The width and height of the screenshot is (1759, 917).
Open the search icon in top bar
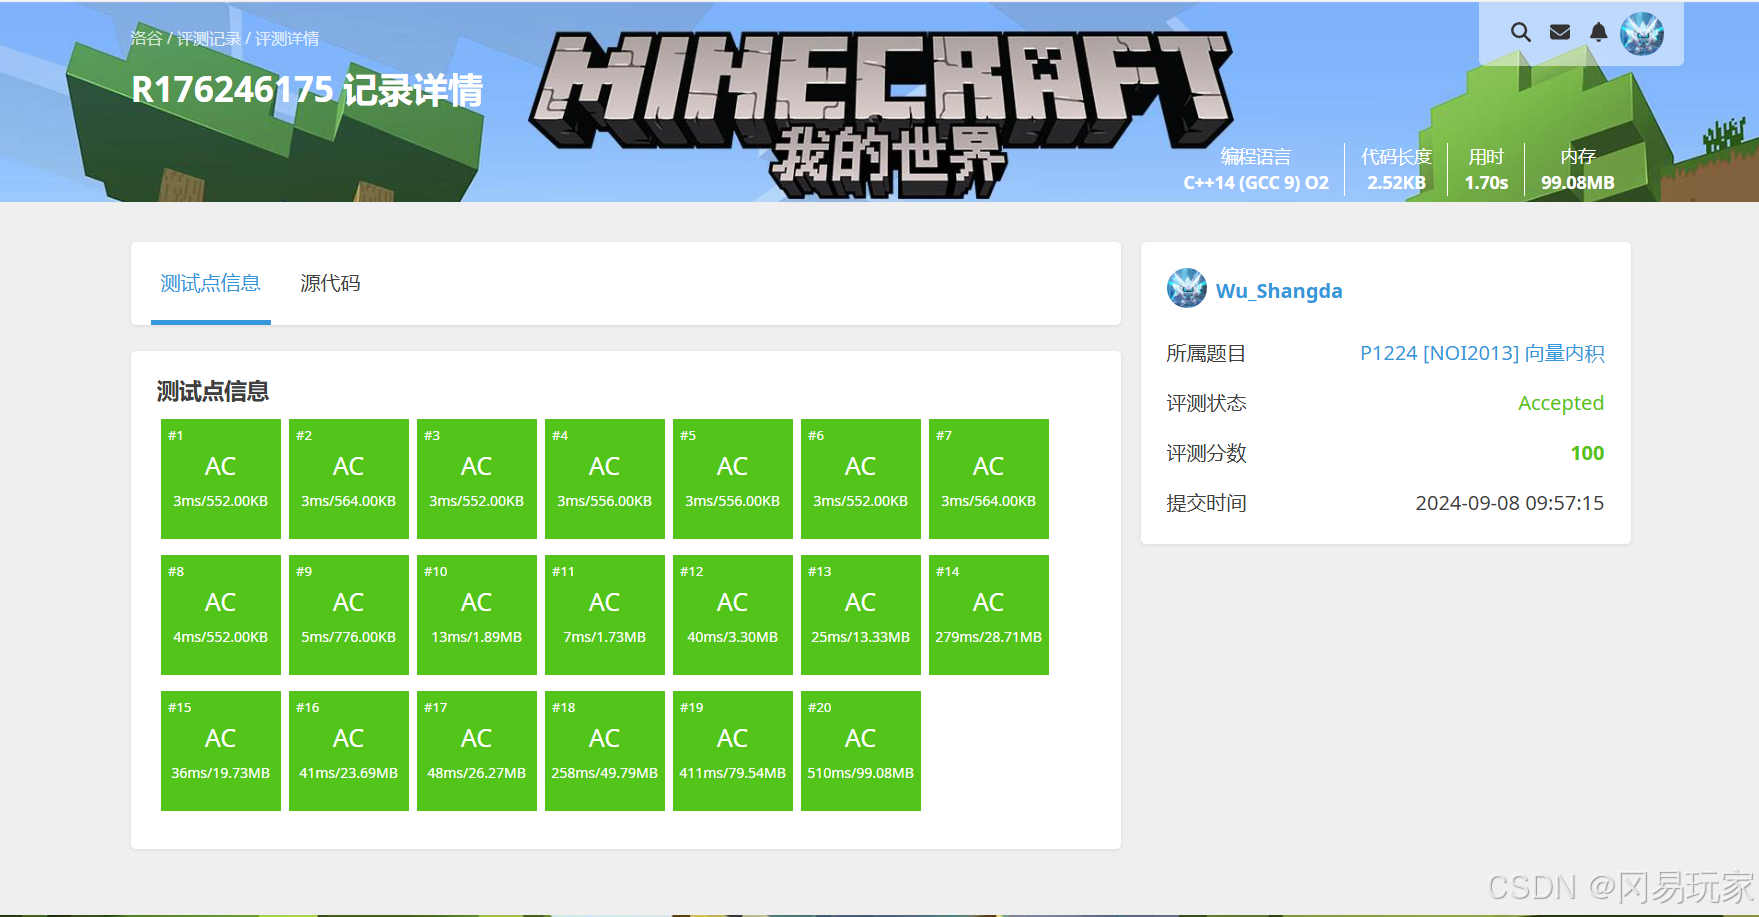(1520, 32)
